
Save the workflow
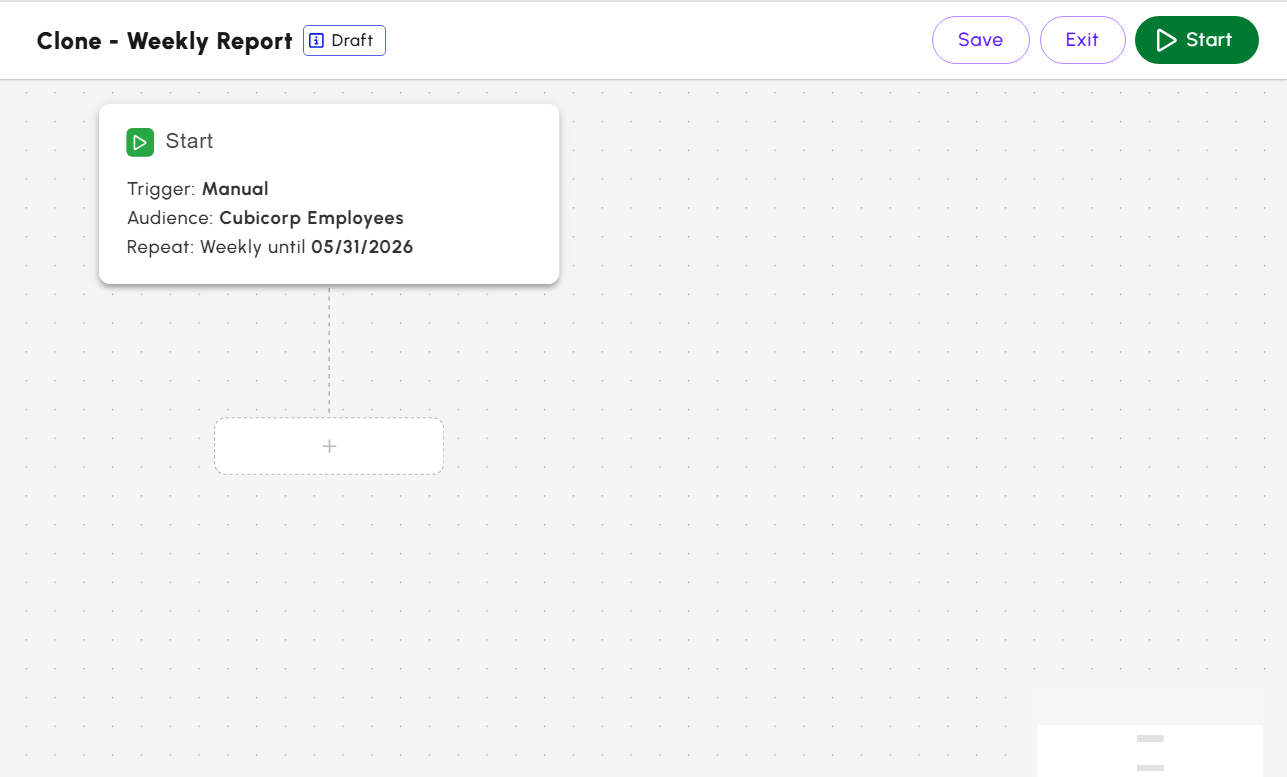[980, 40]
